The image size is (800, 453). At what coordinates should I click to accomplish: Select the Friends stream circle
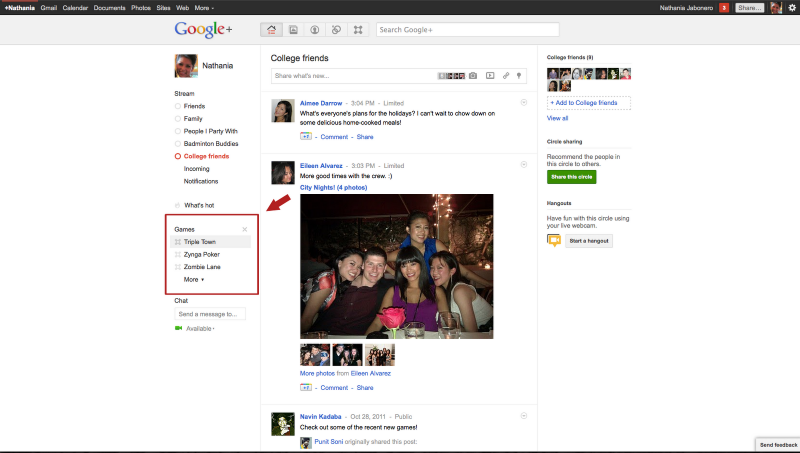pos(194,105)
